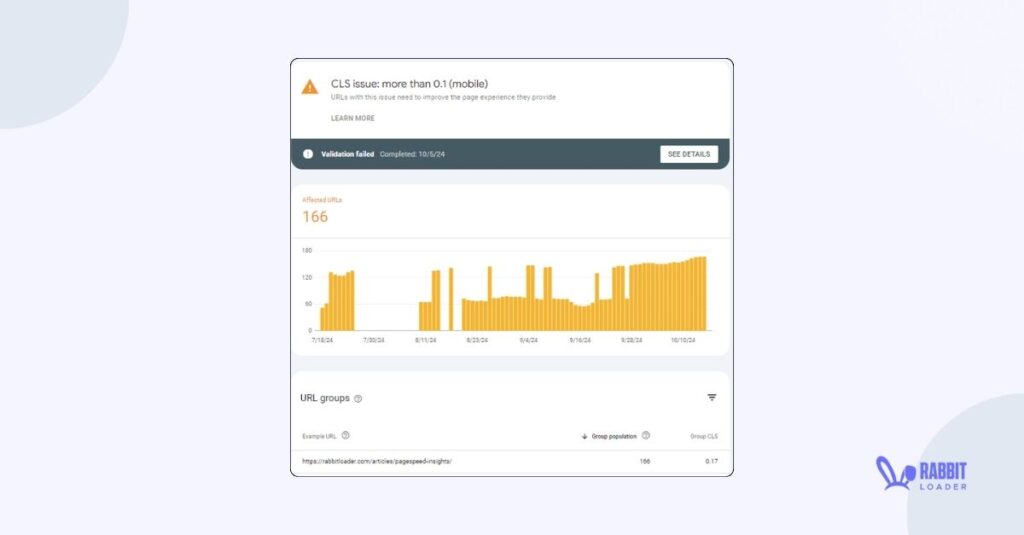1024x535 pixels.
Task: Click the 10/10/24 chart date label
Action: pyautogui.click(x=683, y=340)
